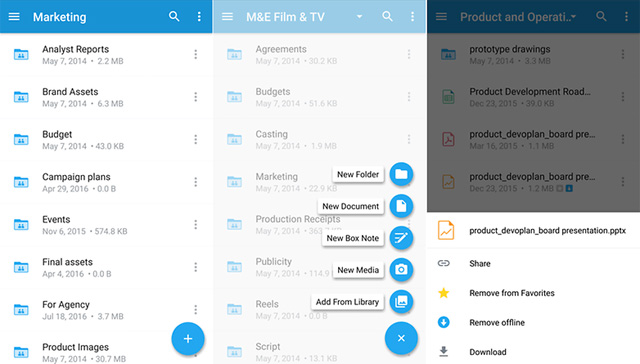
Task: Open more options for Agreements folder
Action: point(409,54)
